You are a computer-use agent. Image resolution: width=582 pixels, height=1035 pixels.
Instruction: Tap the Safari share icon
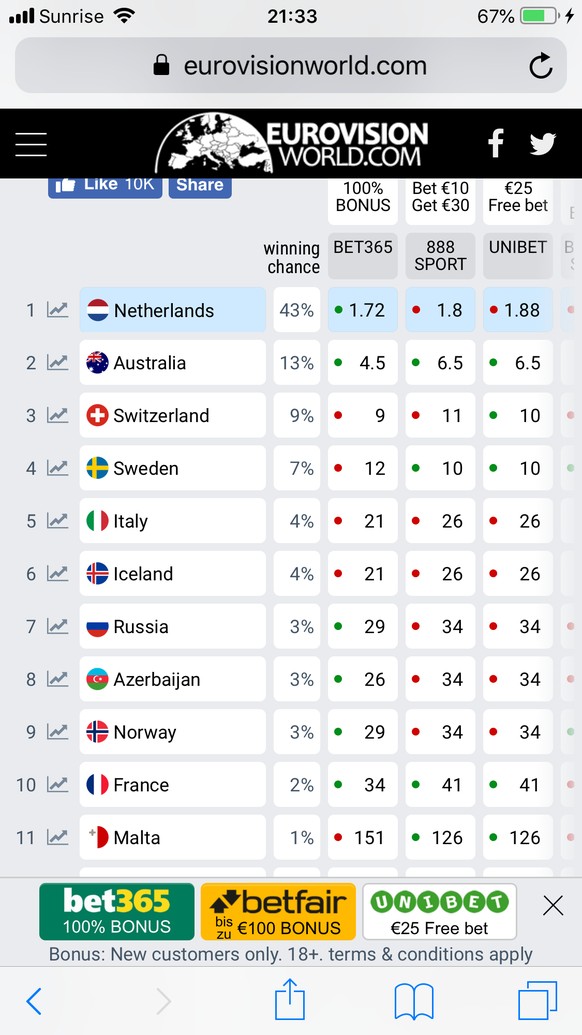click(x=290, y=1000)
